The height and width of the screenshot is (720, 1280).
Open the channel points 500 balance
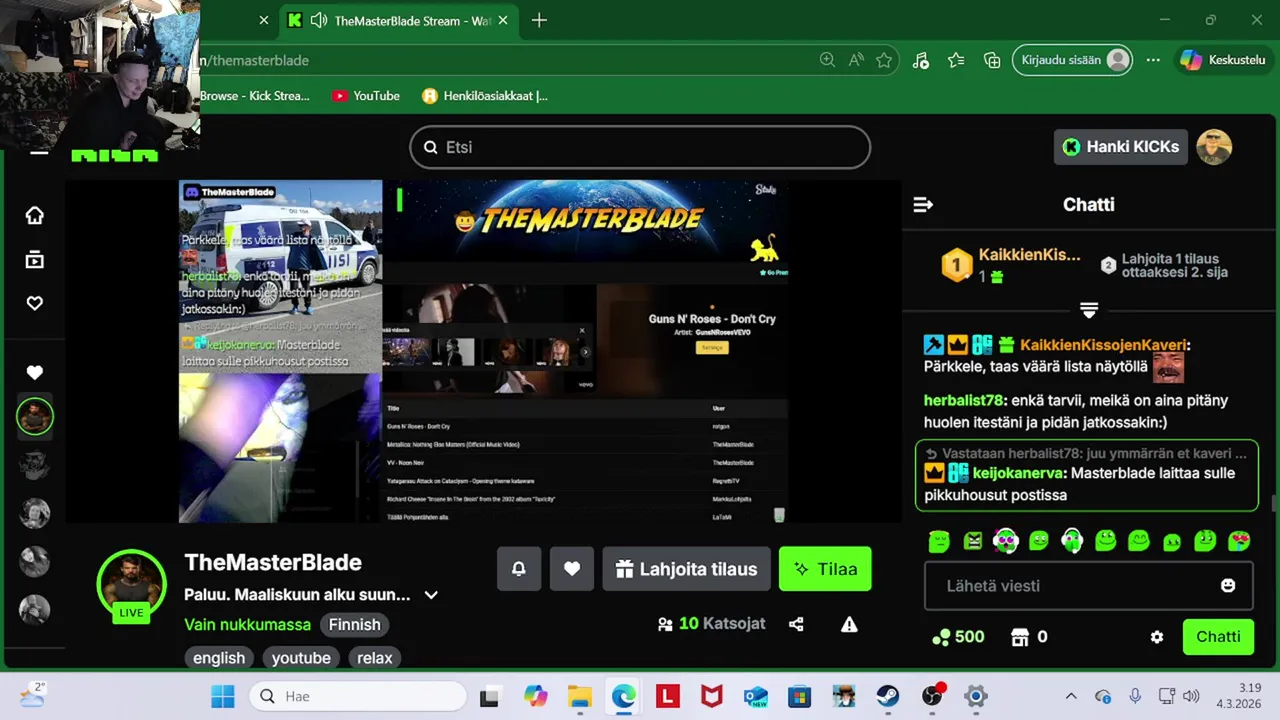958,637
